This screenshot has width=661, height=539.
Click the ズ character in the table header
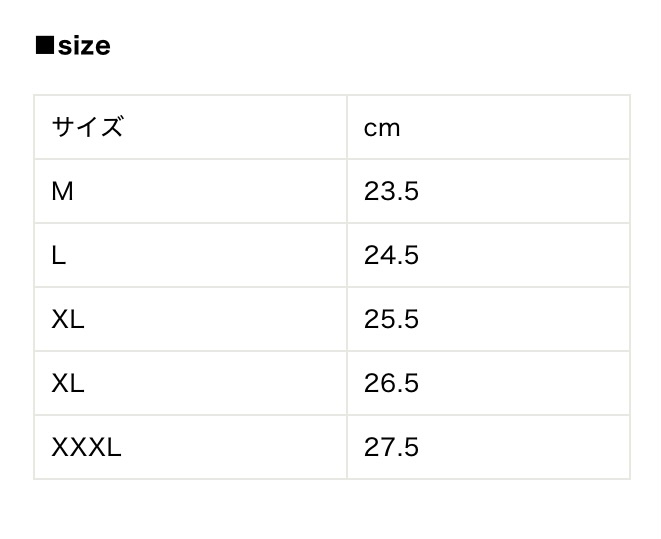pyautogui.click(x=112, y=128)
